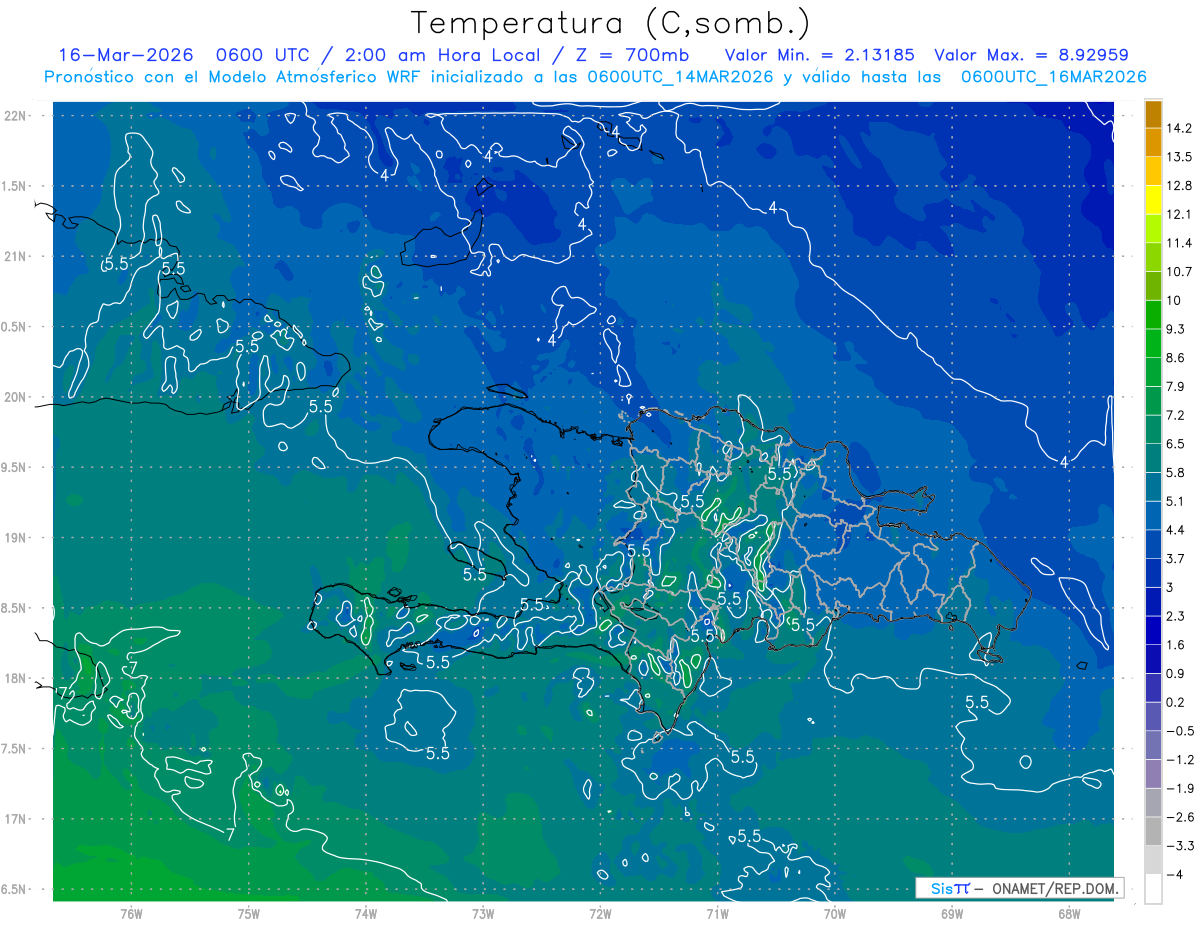Screen dimensions: 1200x927
Task: Click the 2.3 label on the color scale
Action: [x=1176, y=616]
